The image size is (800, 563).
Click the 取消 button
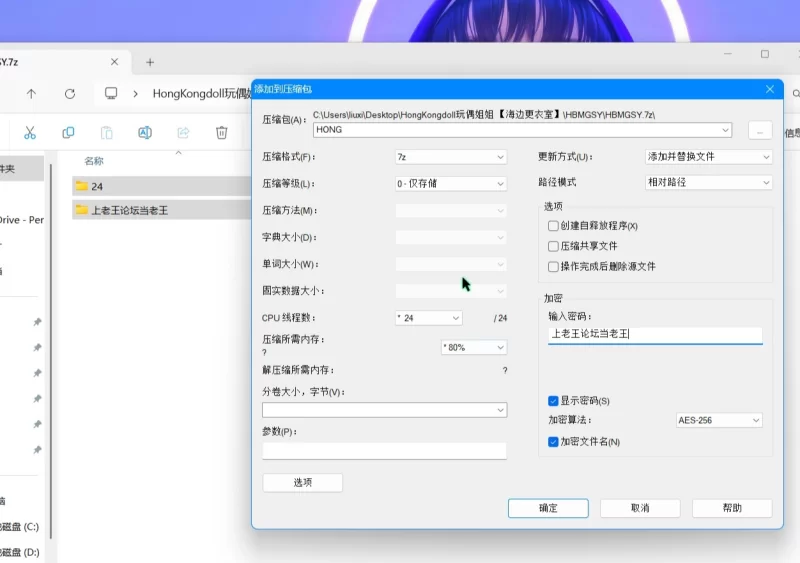click(640, 508)
